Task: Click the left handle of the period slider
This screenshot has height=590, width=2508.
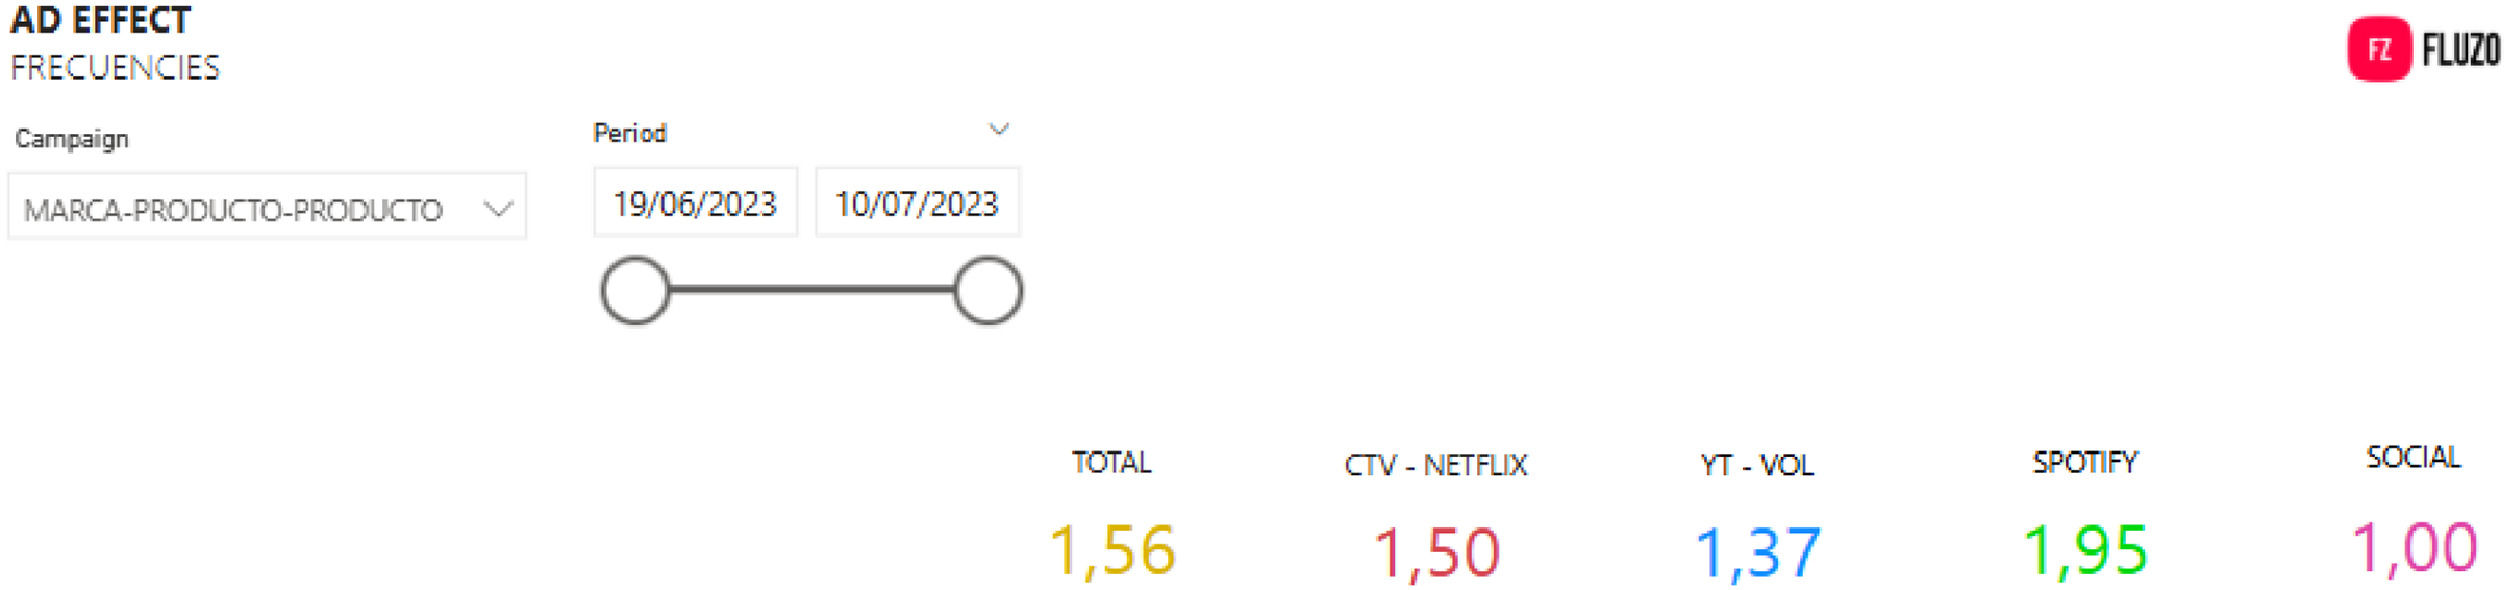Action: click(x=635, y=291)
